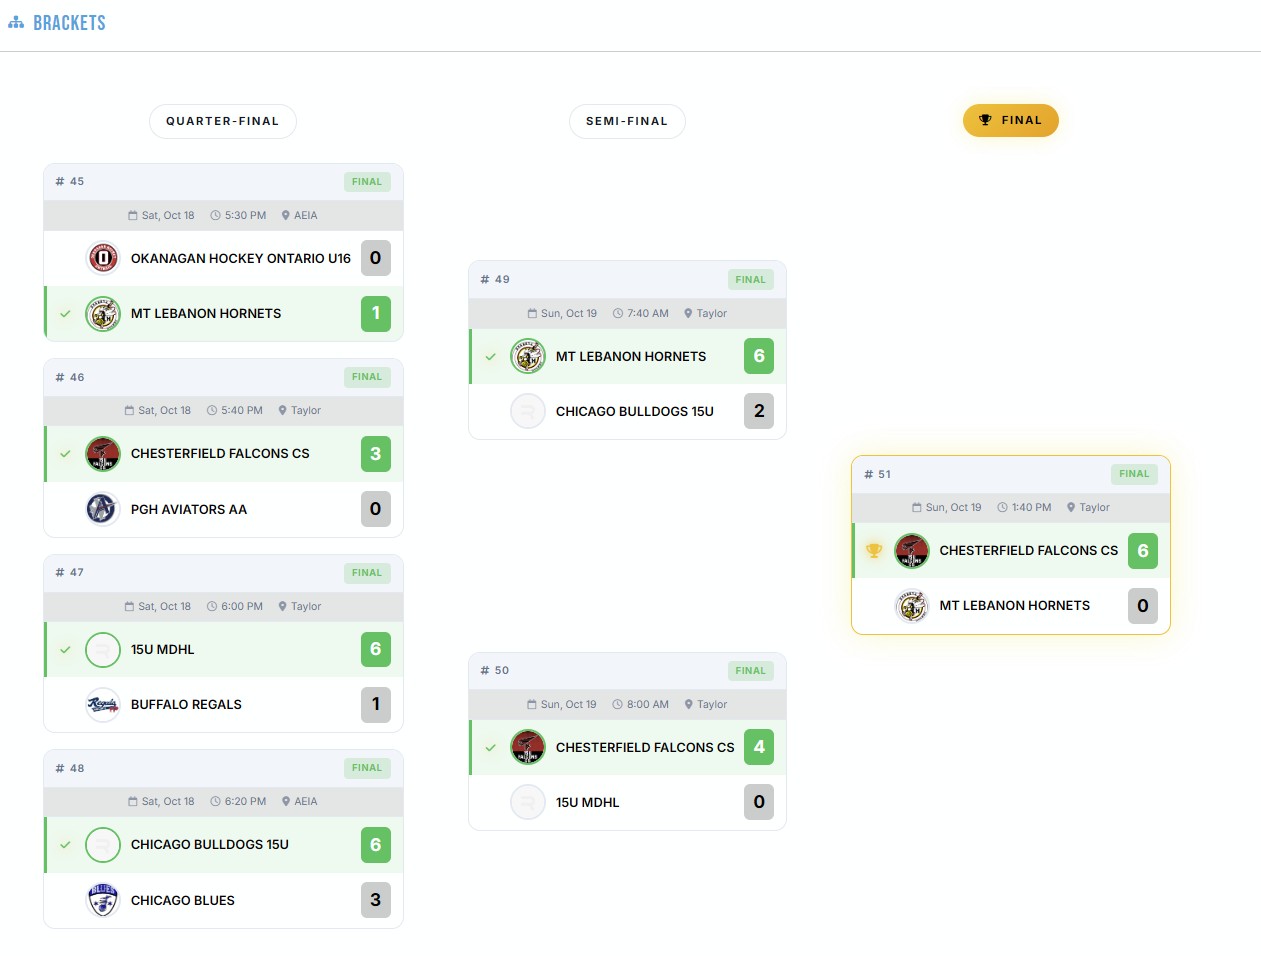
Task: Click the trophy icon in the FINAL round pill
Action: tap(984, 120)
